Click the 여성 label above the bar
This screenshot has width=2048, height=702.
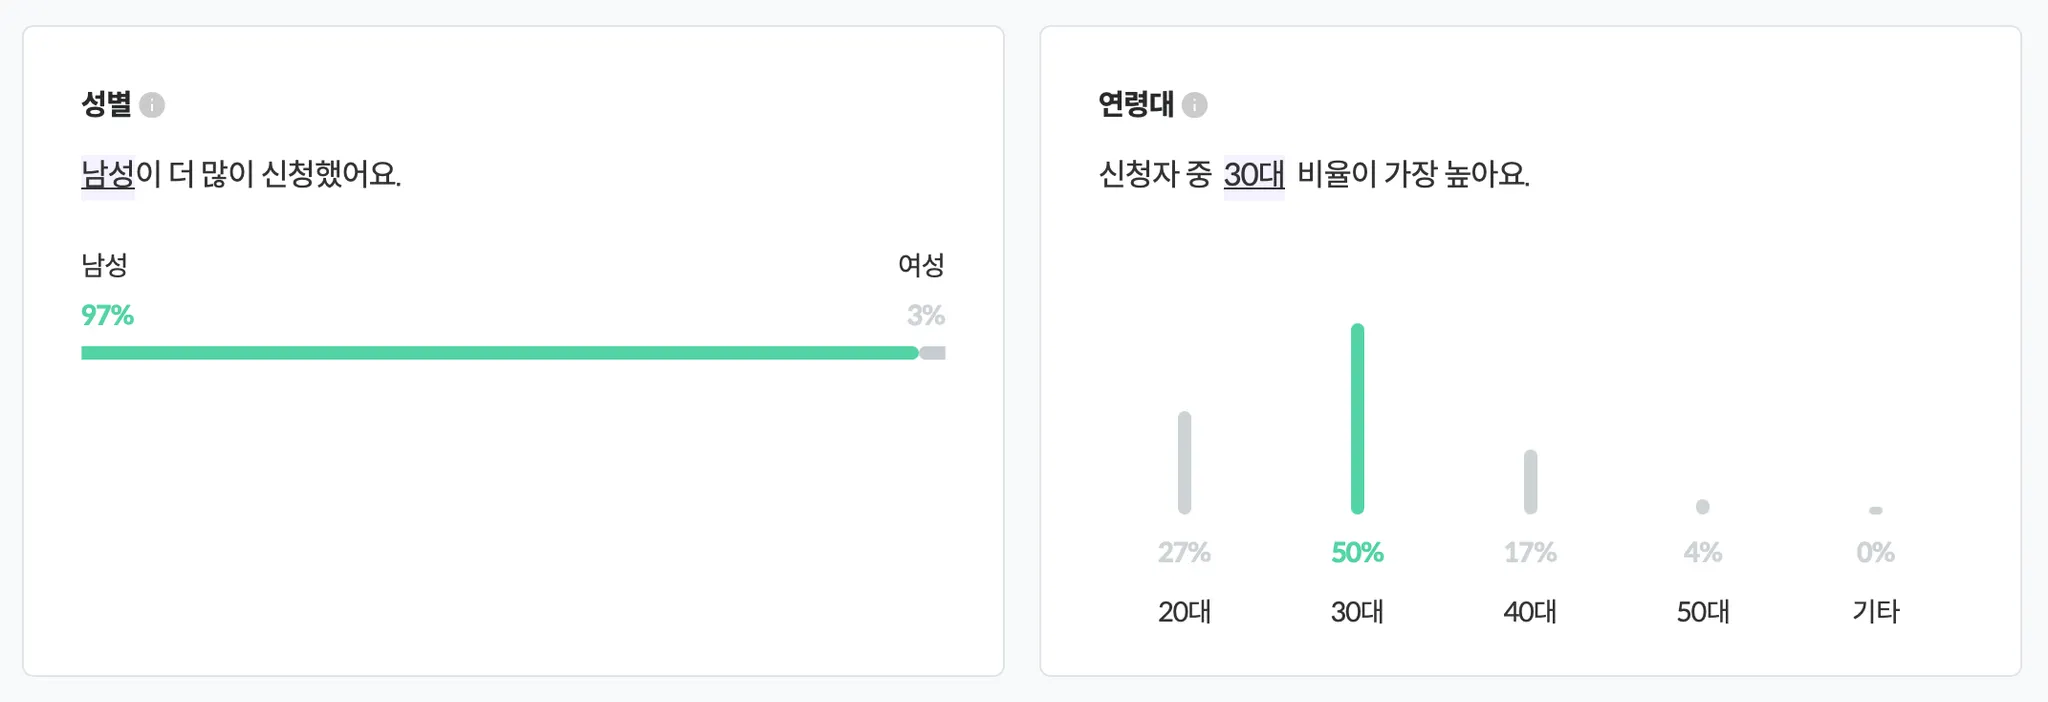[x=920, y=265]
